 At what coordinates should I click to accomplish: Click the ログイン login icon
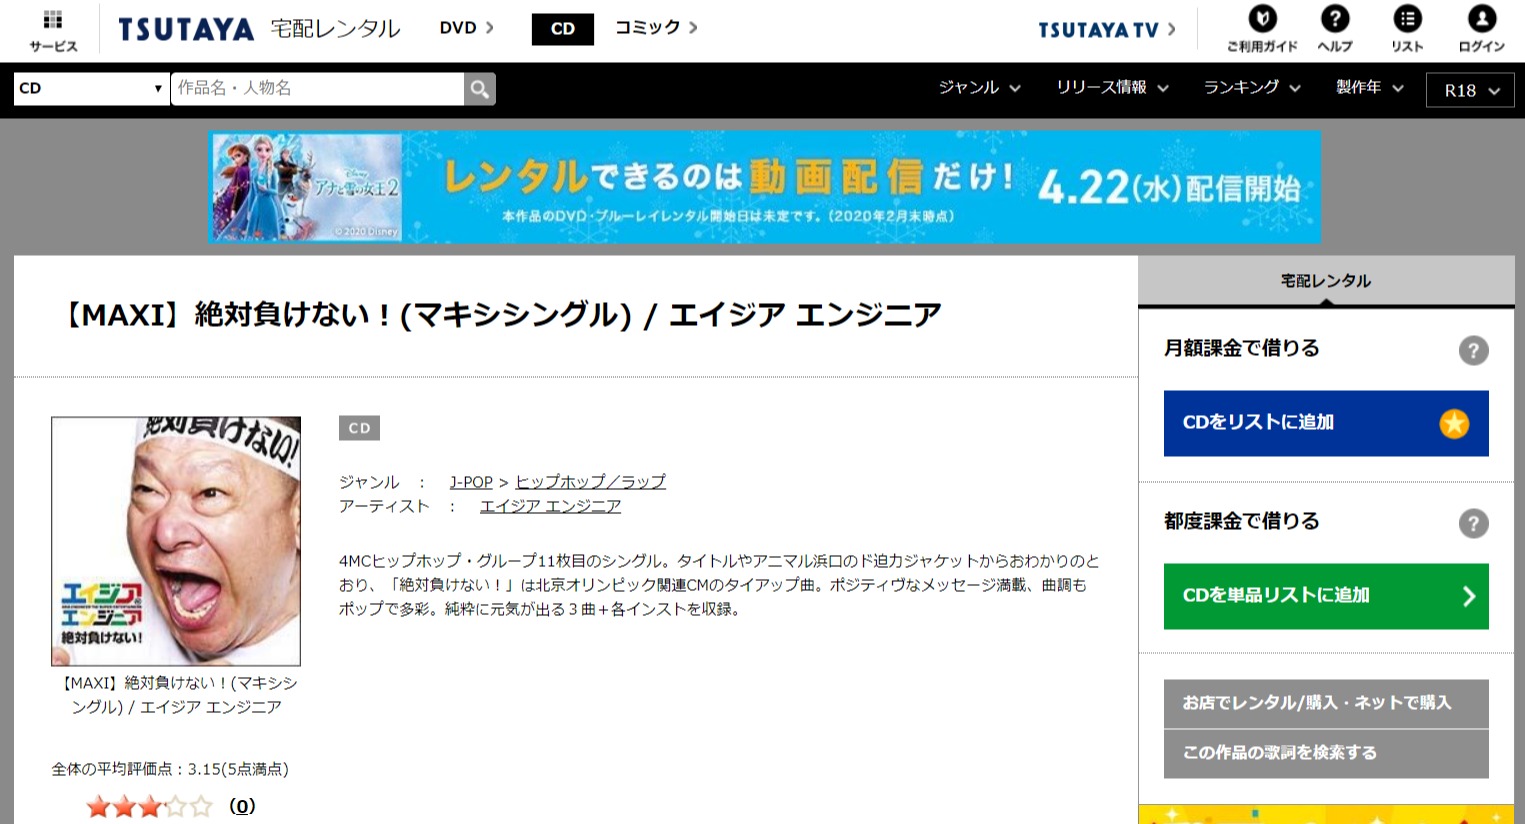click(x=1481, y=29)
